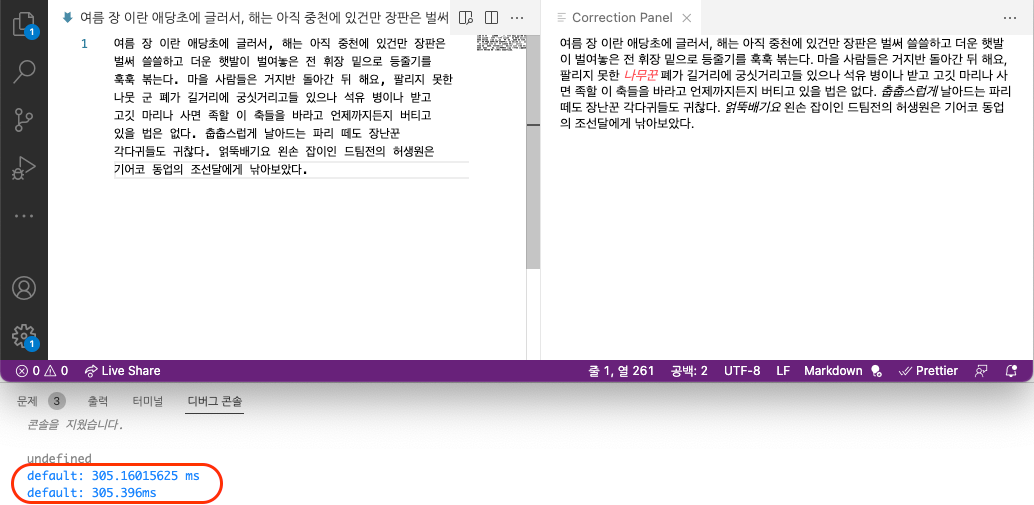The height and width of the screenshot is (505, 1034).
Task: Click the 문제 tab count badge 3
Action: 57,401
